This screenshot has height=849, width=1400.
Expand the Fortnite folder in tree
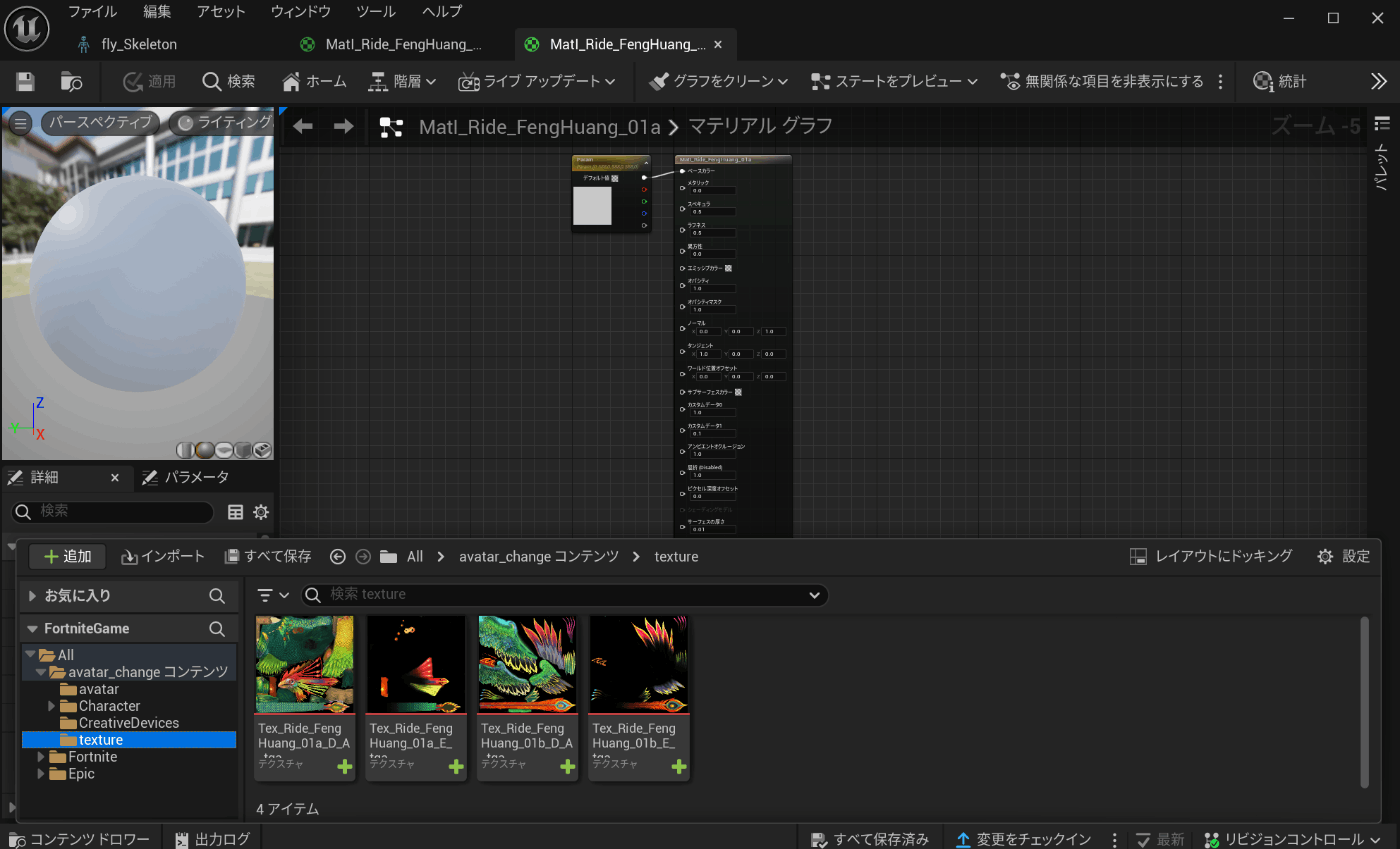pyautogui.click(x=41, y=757)
